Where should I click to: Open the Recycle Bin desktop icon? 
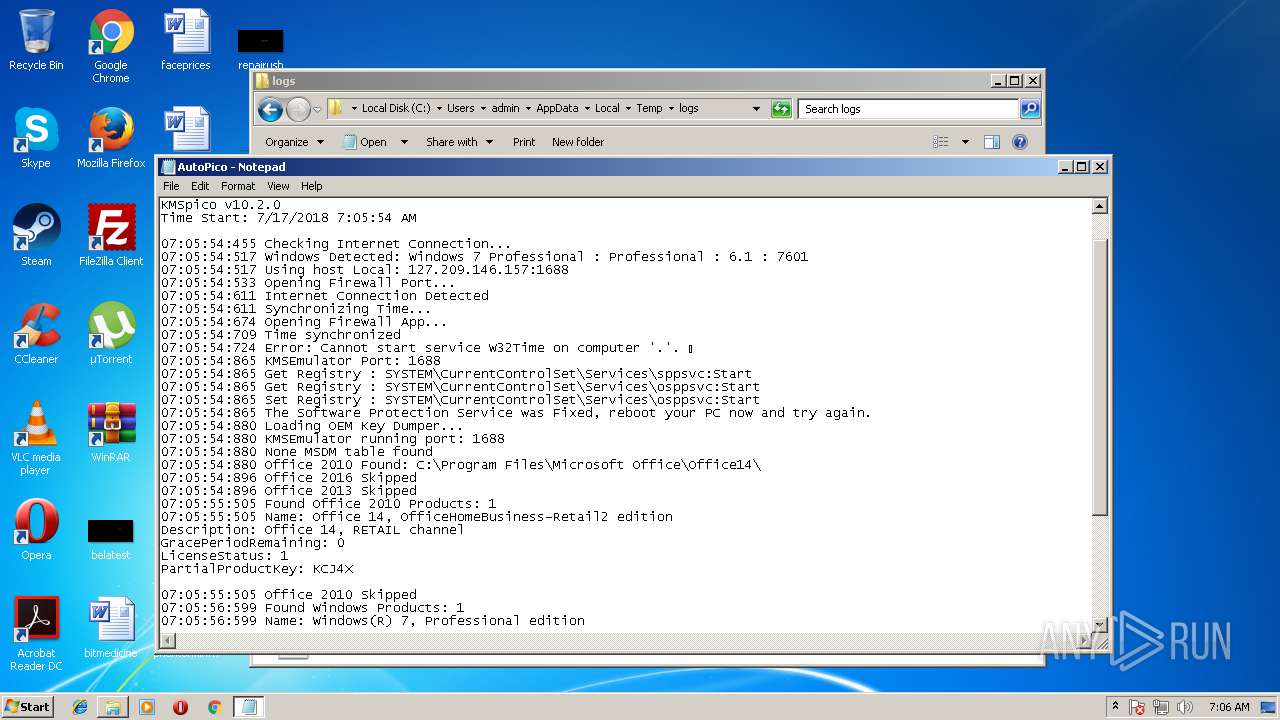pos(36,40)
